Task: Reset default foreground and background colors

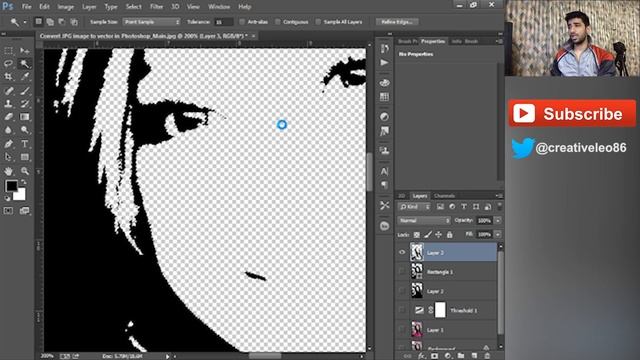Action: 7,199
